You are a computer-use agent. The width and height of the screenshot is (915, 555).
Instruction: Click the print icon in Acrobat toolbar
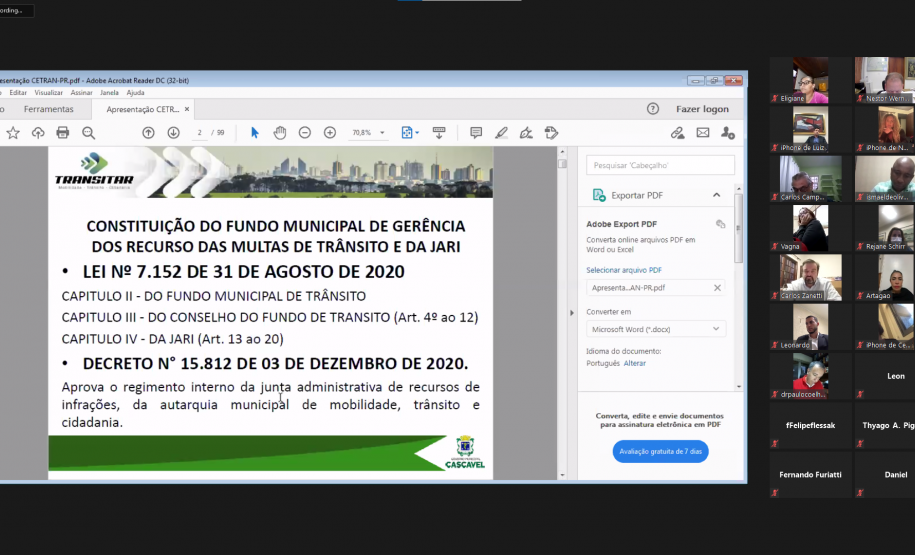pos(63,133)
